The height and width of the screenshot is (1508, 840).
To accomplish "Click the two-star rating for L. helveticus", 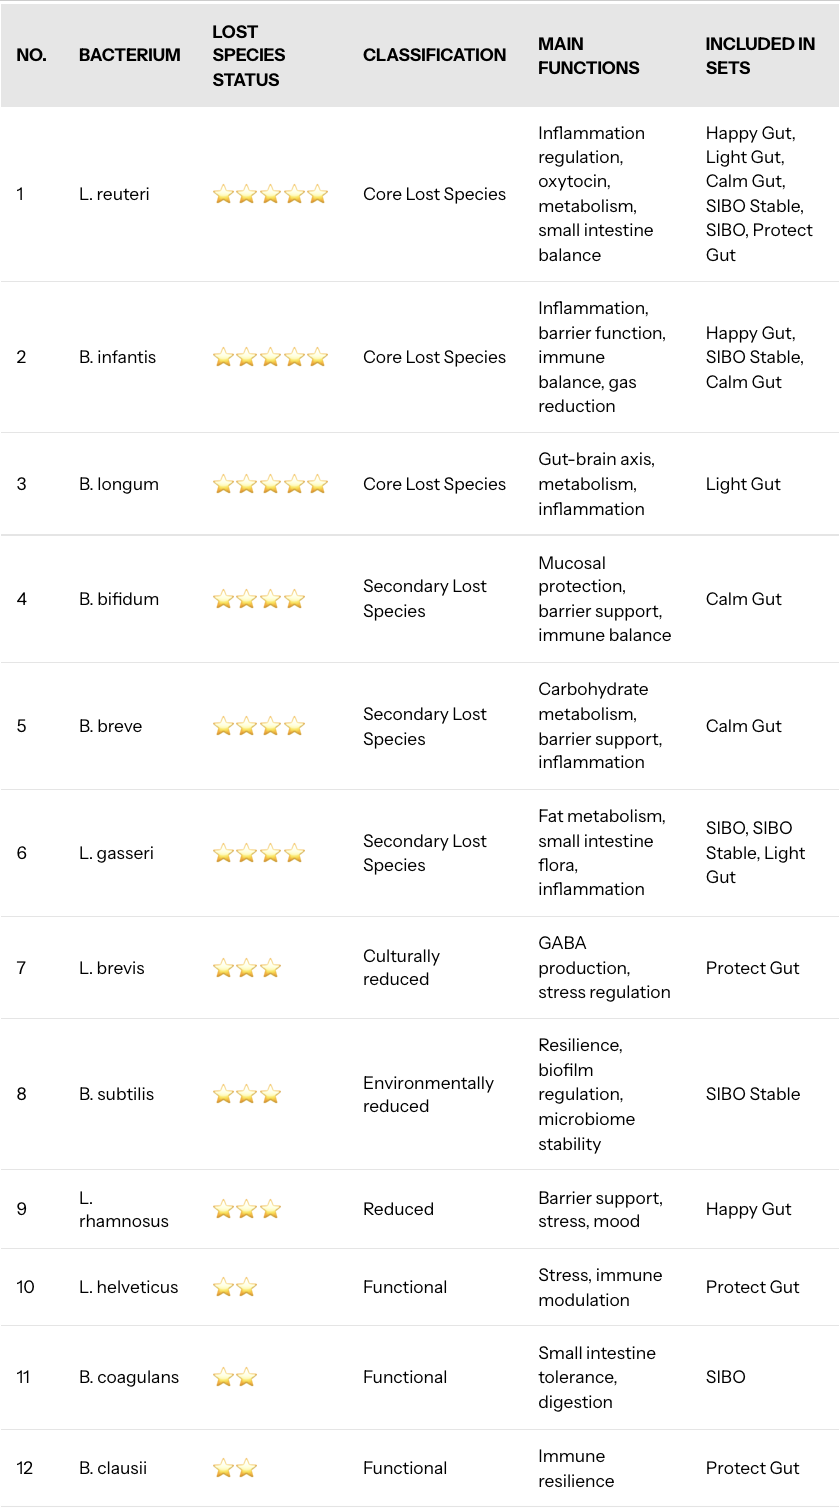I will pos(235,1287).
